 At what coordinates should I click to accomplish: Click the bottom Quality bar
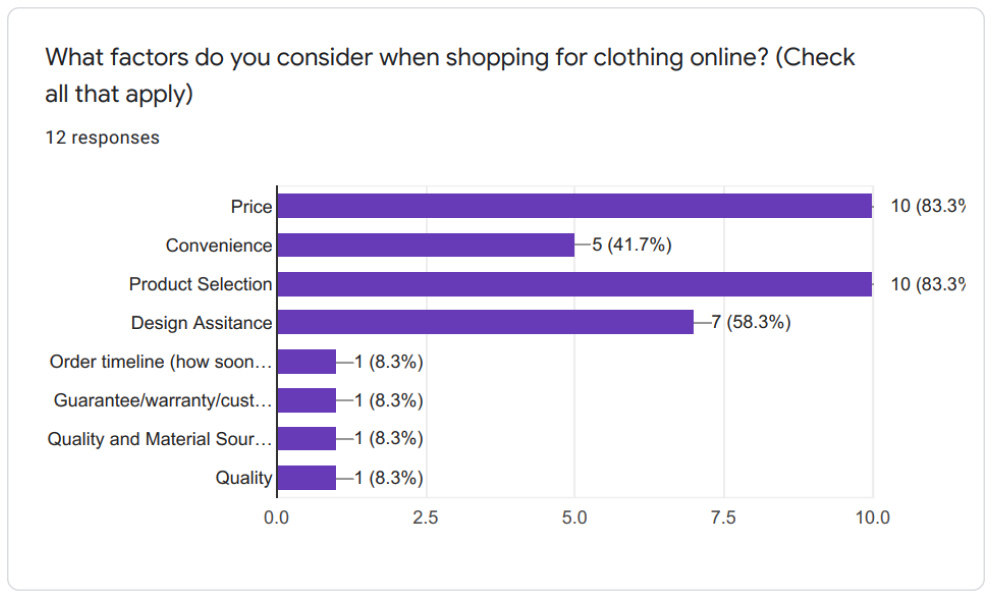(307, 478)
